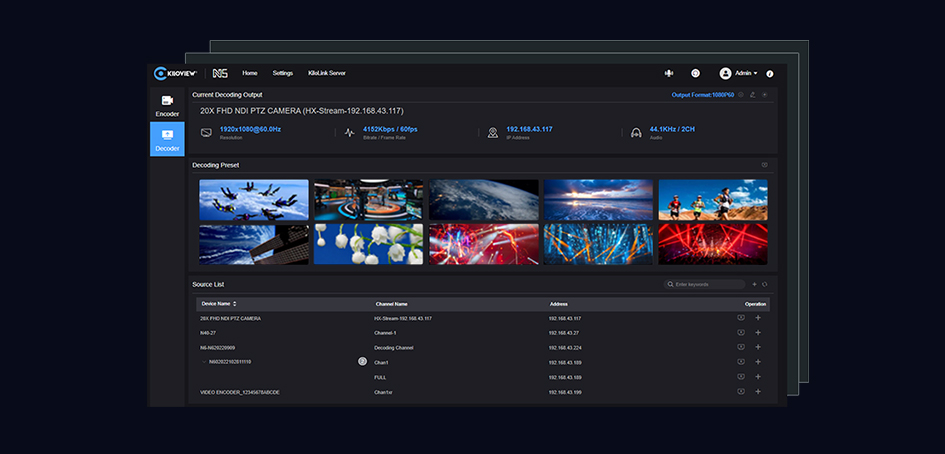Viewport: 945px width, 454px height.
Task: Collapse the N602022102811110 tree row
Action: coord(204,362)
